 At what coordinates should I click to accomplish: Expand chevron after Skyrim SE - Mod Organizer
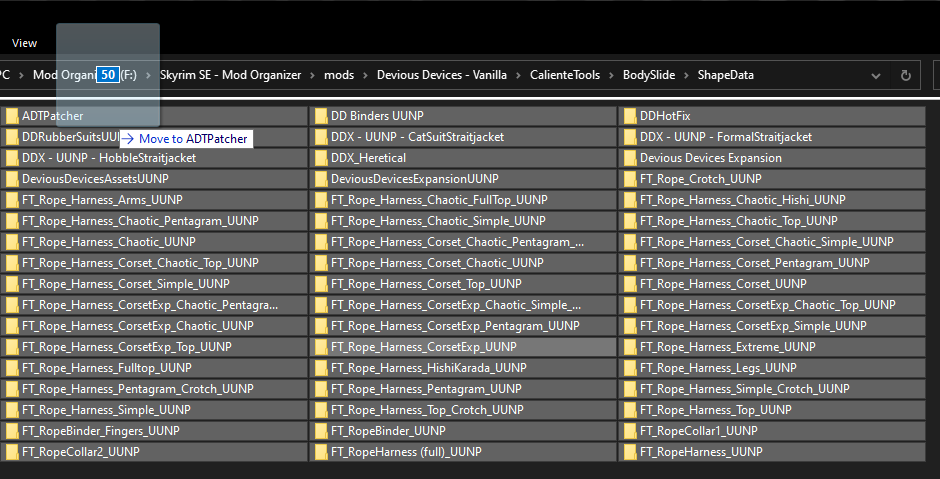coord(313,76)
